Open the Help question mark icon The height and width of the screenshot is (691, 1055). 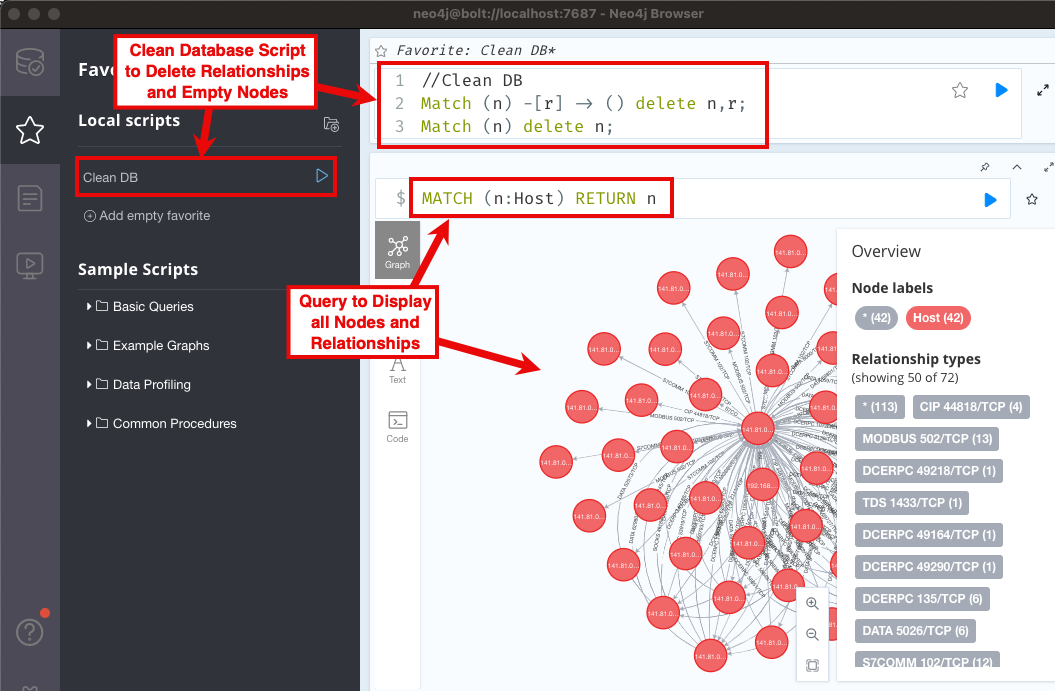(30, 632)
